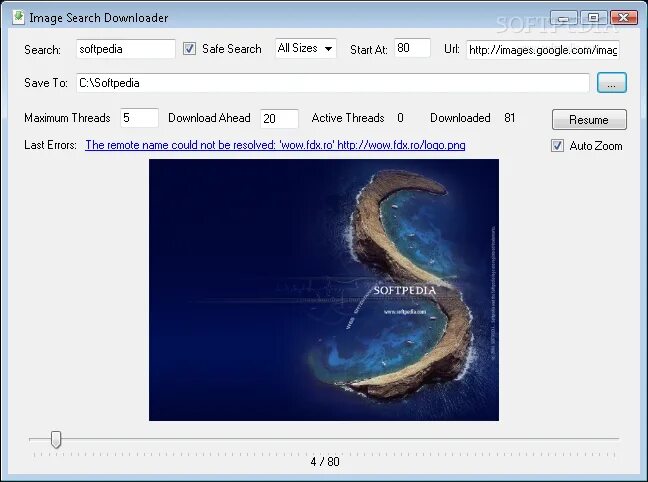648x482 pixels.
Task: Close the Image Search Downloader window
Action: pos(623,18)
